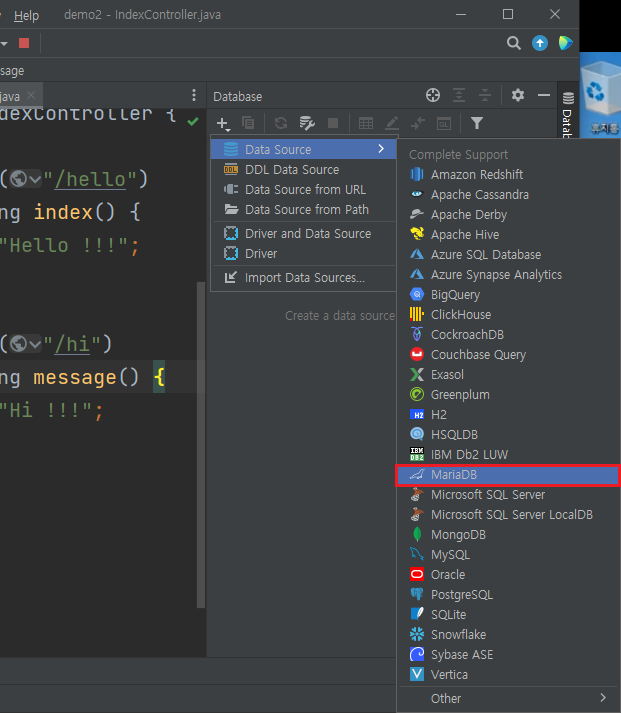This screenshot has height=713, width=621.
Task: Choose Data Source from Path
Action: pos(304,210)
